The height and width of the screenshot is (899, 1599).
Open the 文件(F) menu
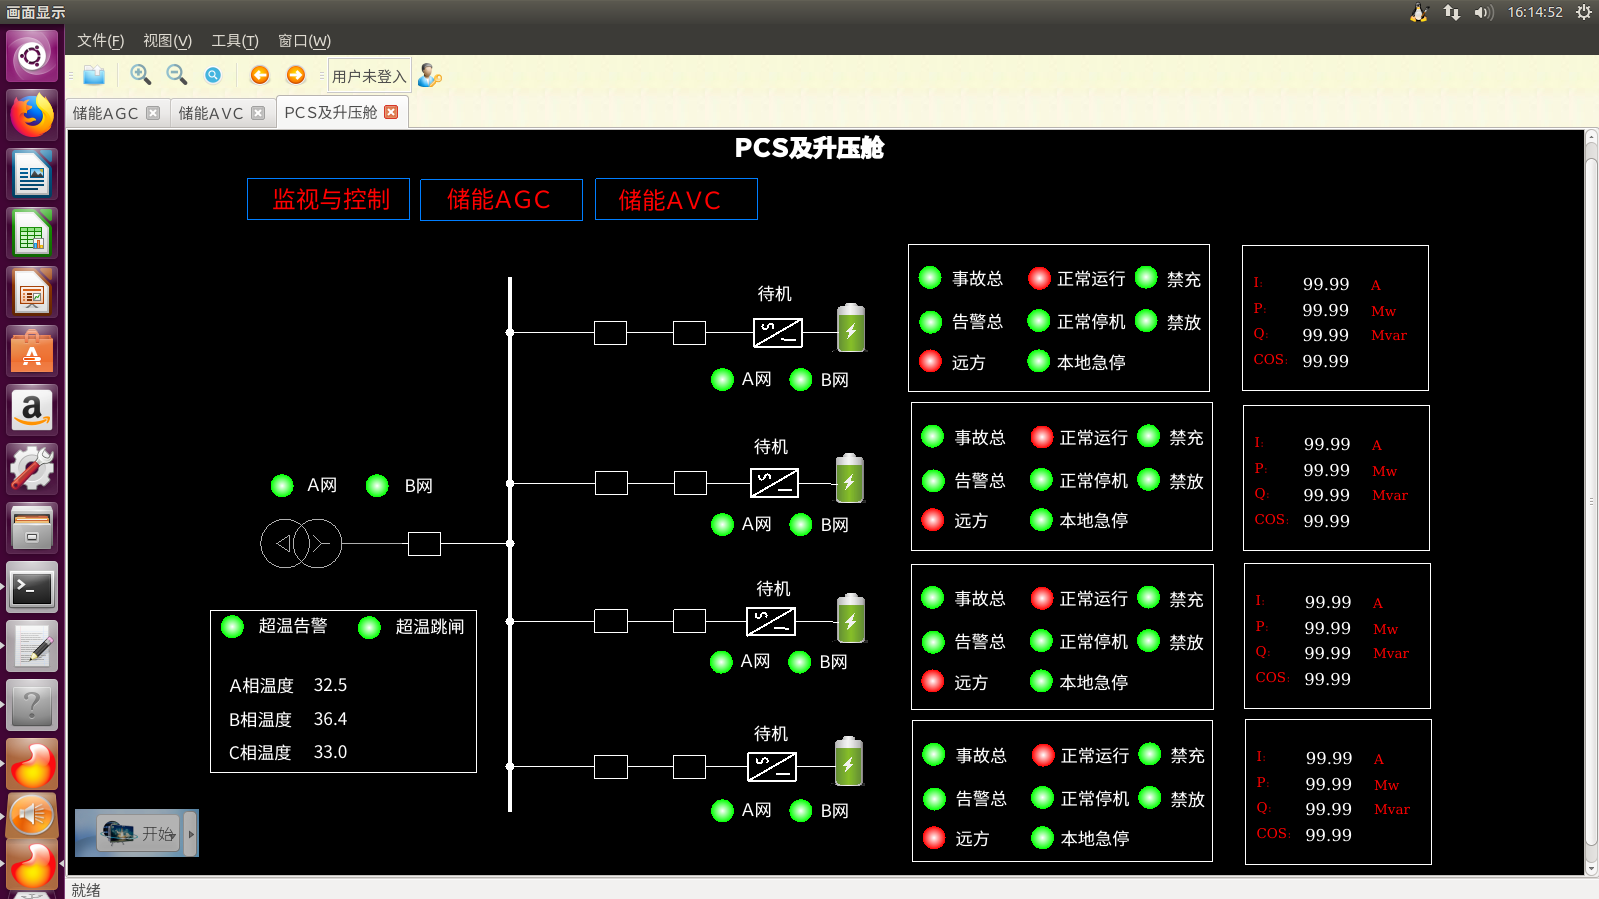100,41
